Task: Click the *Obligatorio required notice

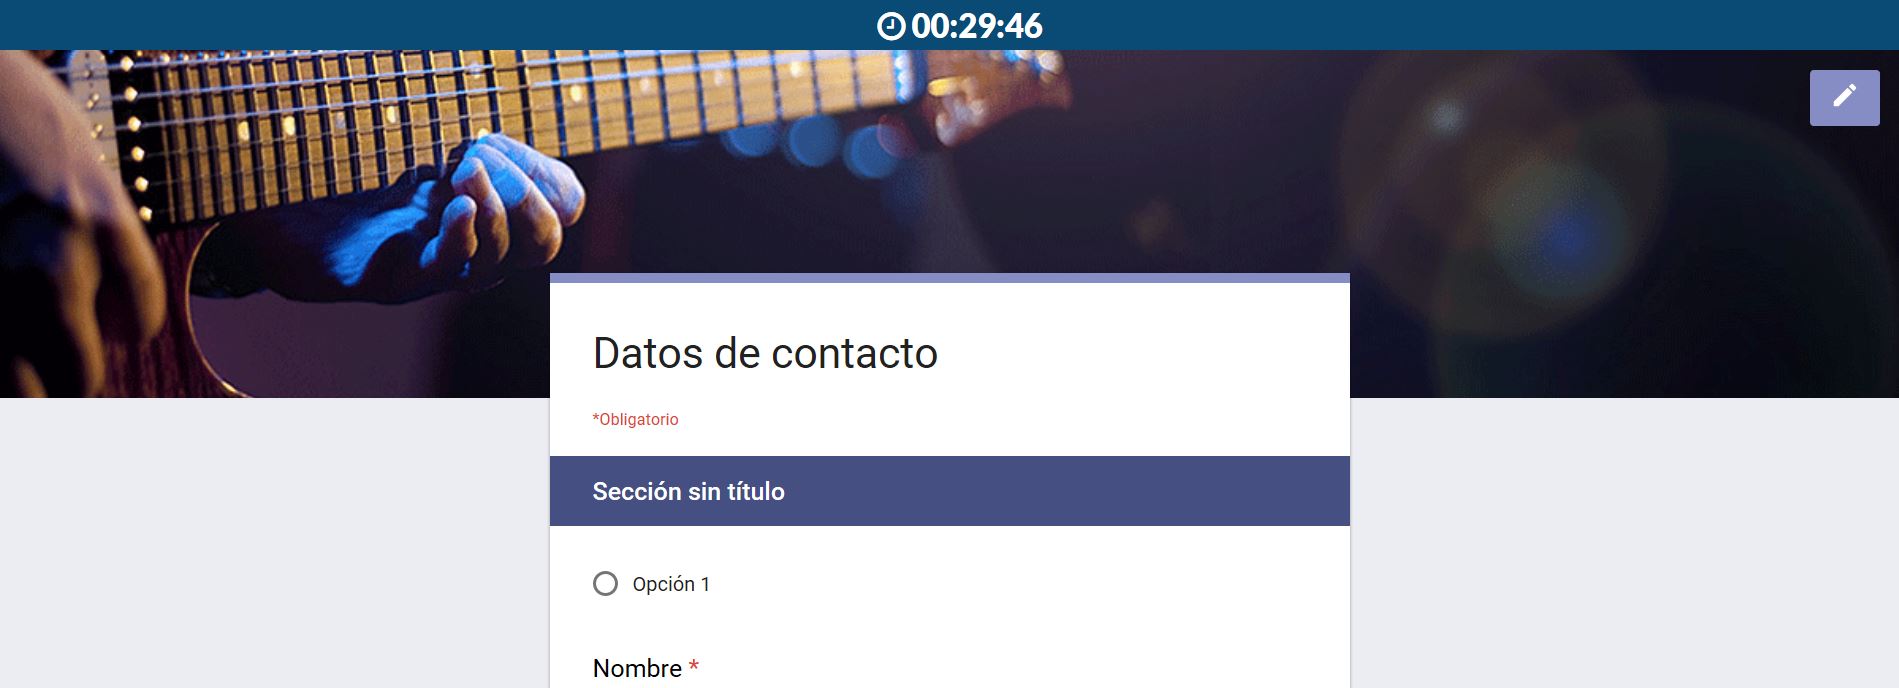Action: (635, 419)
